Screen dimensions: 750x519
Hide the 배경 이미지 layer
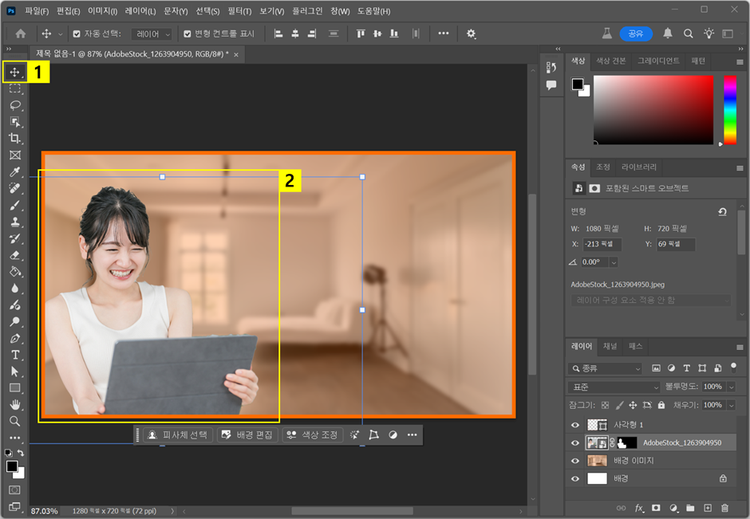(x=575, y=460)
